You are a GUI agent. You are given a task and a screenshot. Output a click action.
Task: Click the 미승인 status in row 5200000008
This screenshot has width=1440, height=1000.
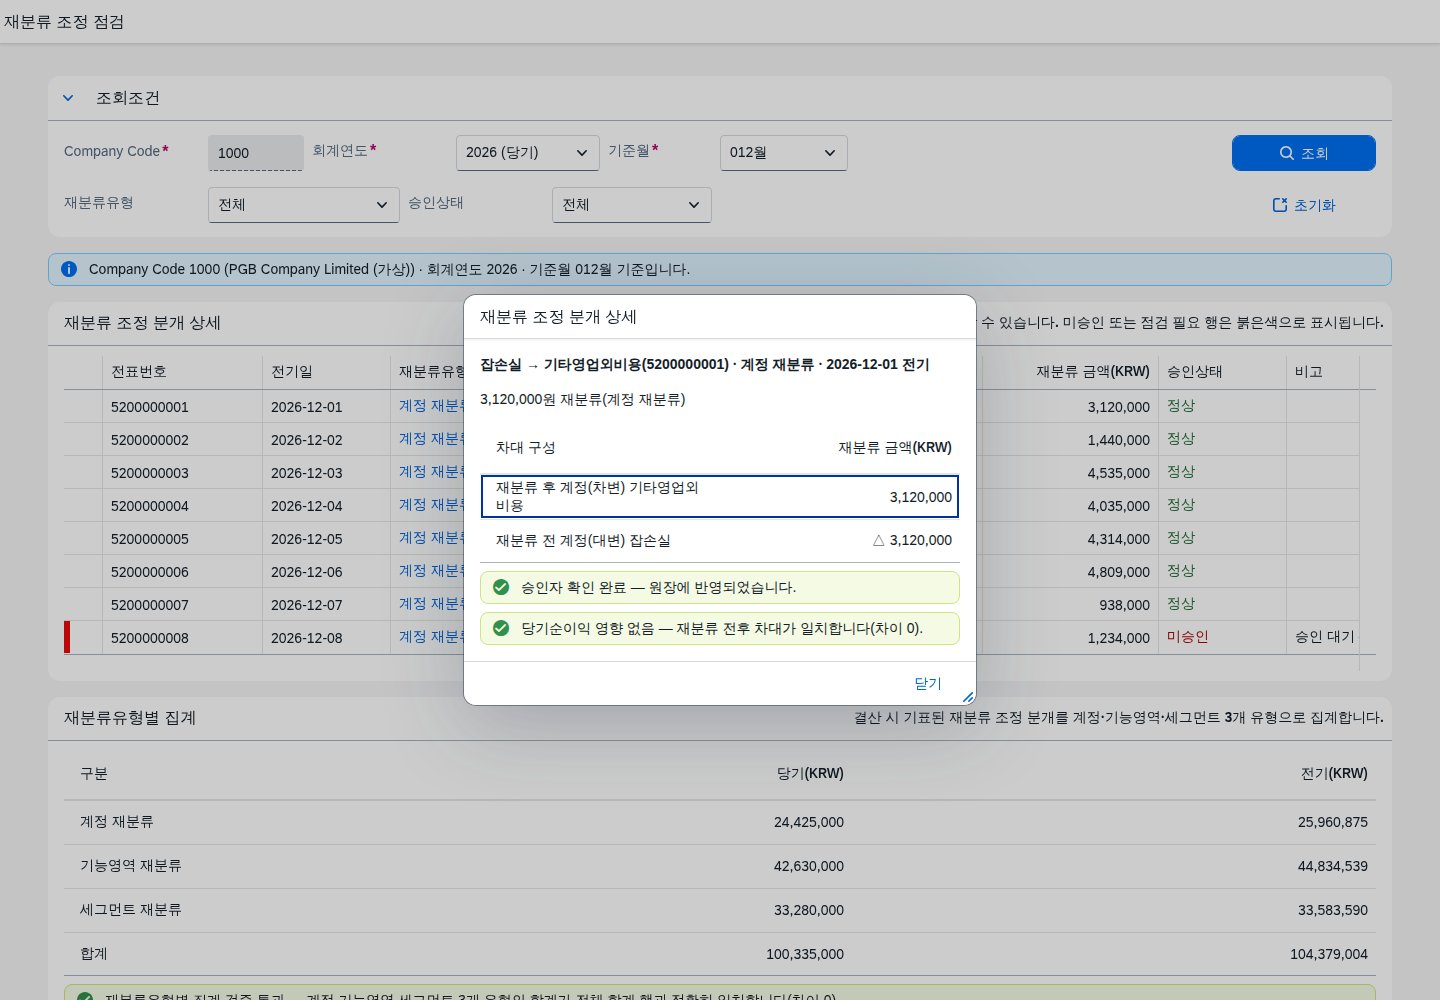(x=1188, y=637)
